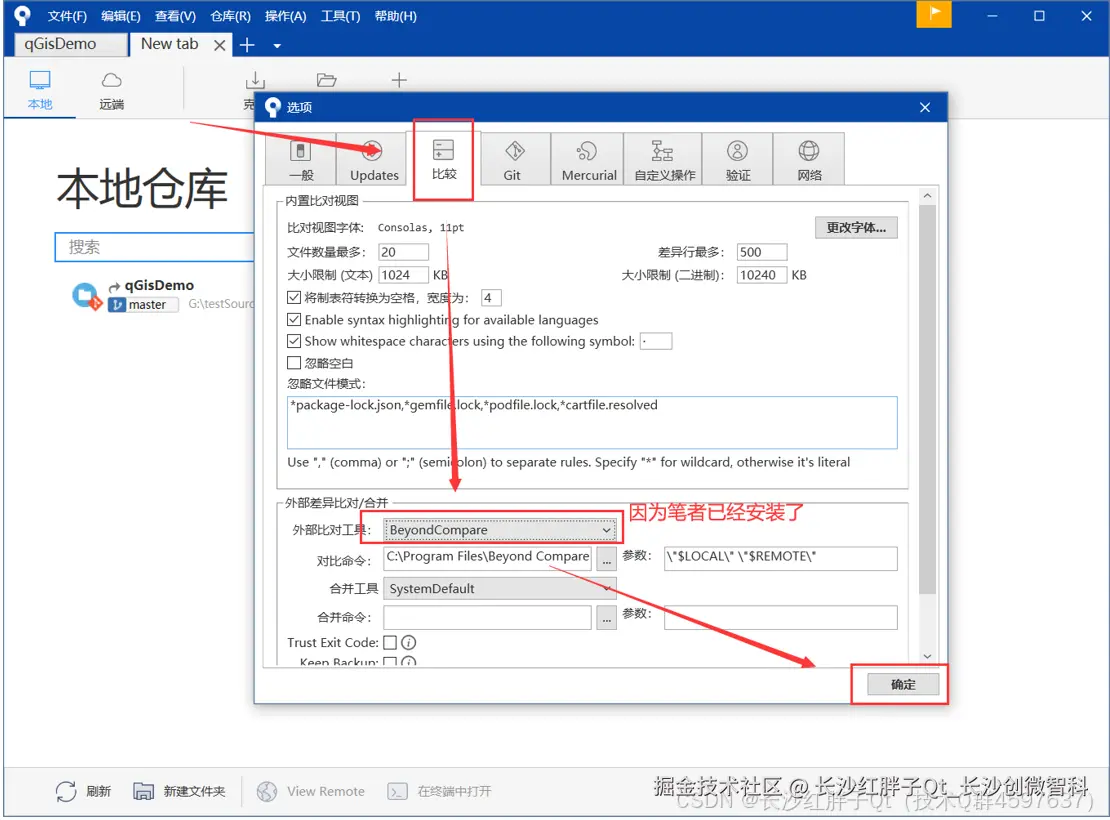Open the tab list dropdown arrow
This screenshot has width=1110, height=820.
tap(277, 46)
